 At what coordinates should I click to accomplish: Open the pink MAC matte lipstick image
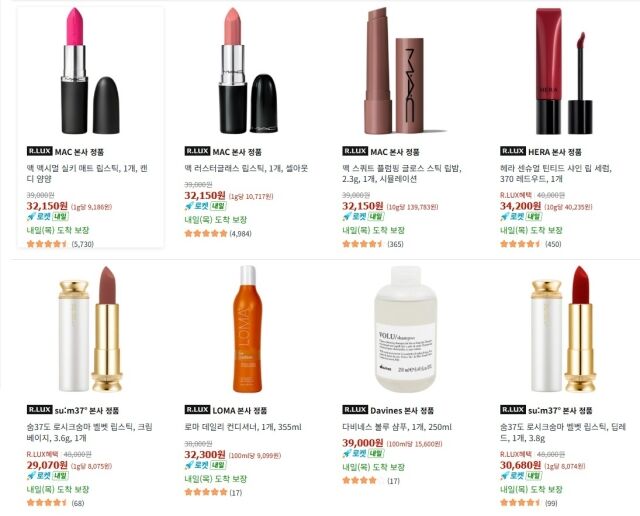click(91, 71)
